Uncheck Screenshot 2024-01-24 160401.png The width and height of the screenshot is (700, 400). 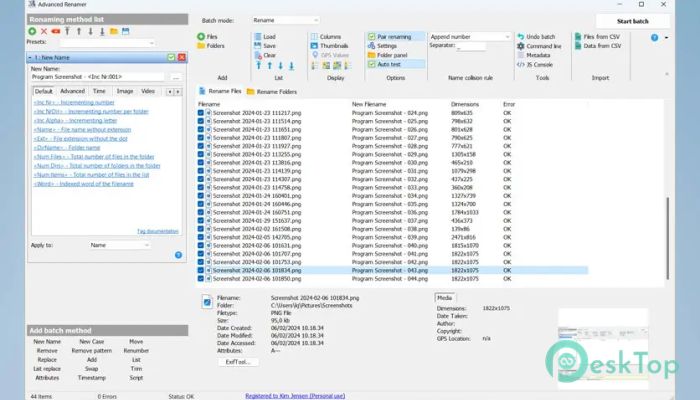tap(200, 196)
